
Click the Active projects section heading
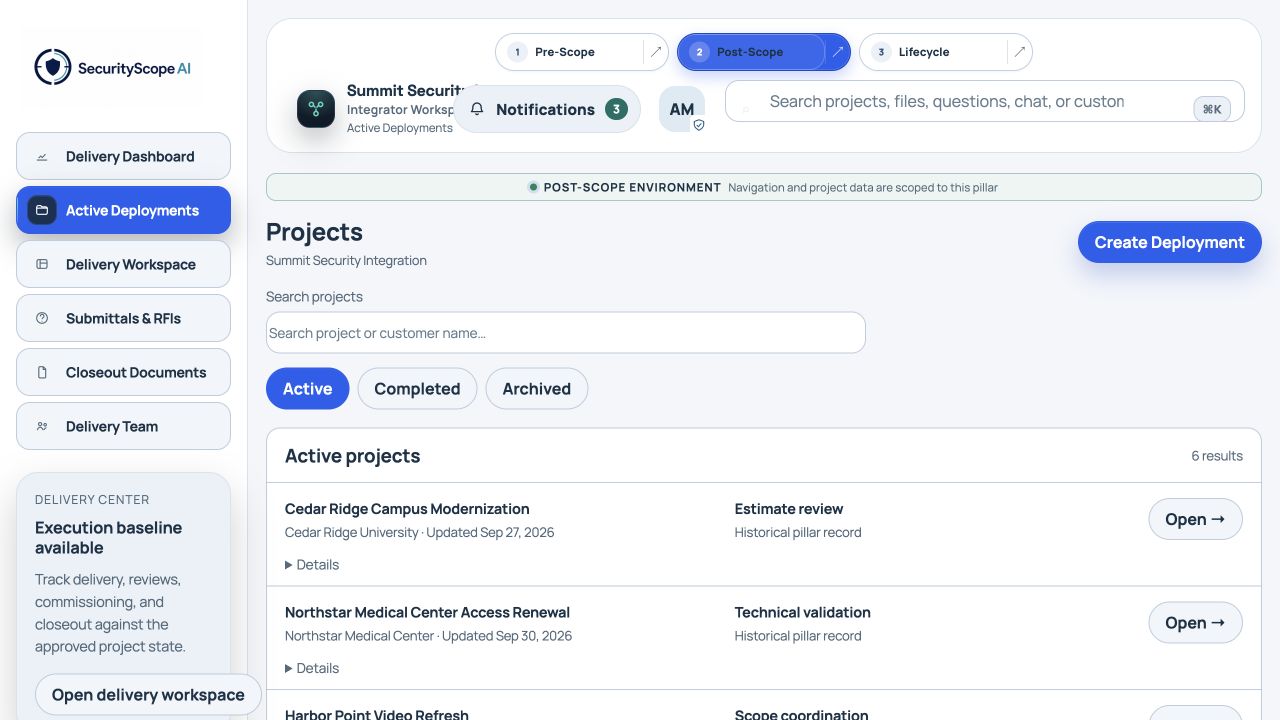(x=353, y=456)
